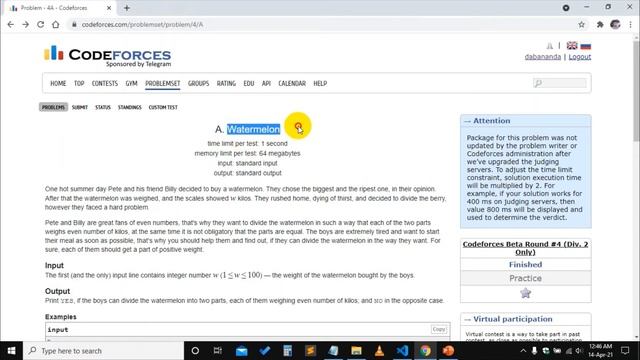Switch site language to Russian flag
The height and width of the screenshot is (360, 640).
(586, 46)
